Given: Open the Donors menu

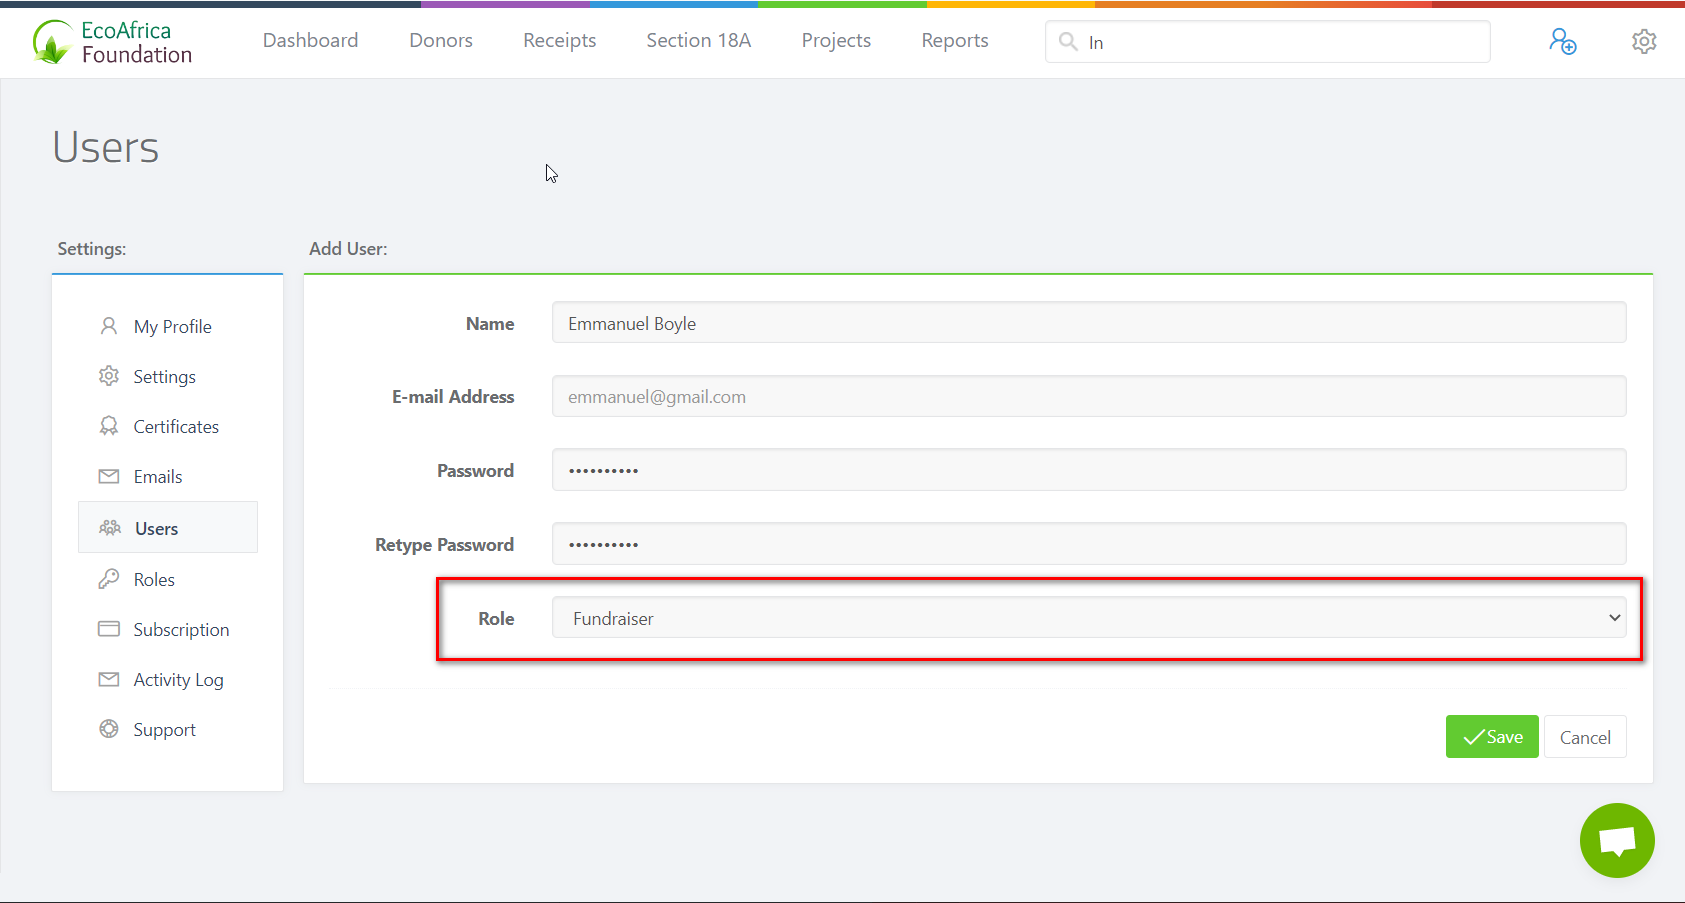Looking at the screenshot, I should (x=441, y=41).
